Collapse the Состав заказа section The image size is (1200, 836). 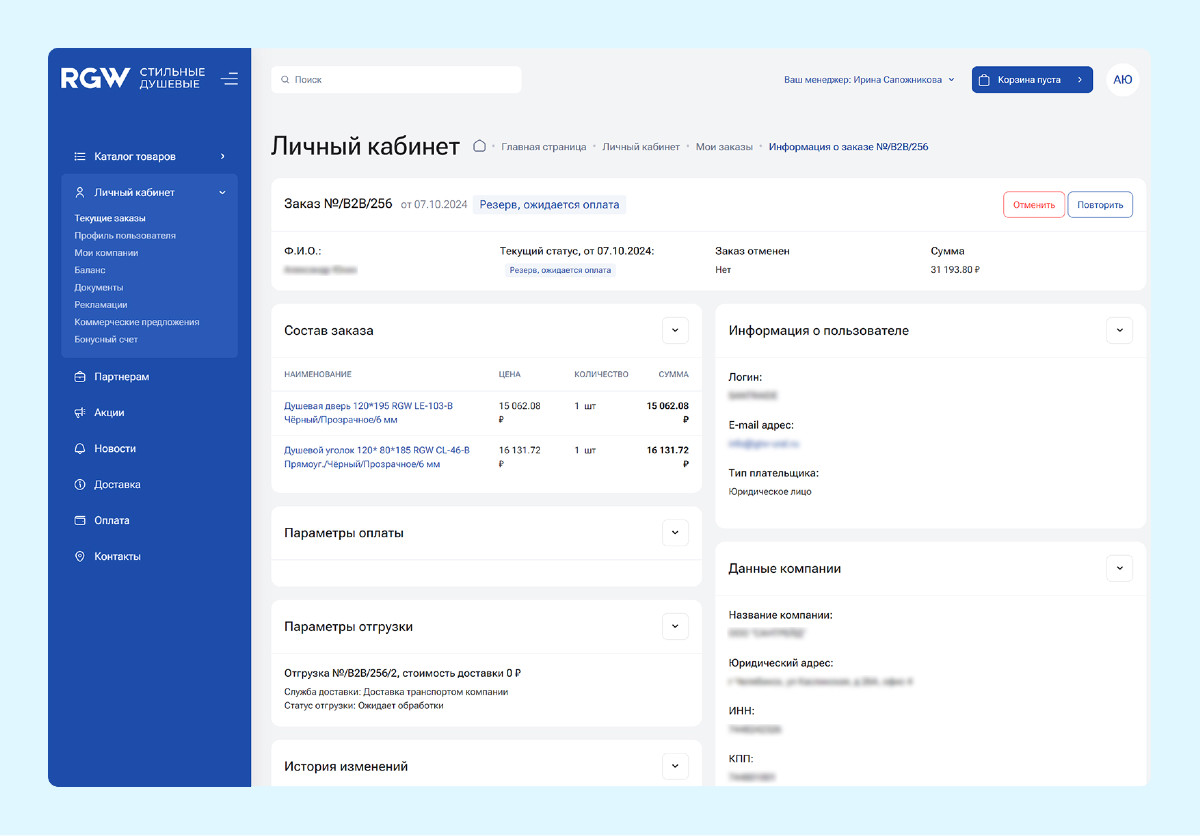pos(675,330)
